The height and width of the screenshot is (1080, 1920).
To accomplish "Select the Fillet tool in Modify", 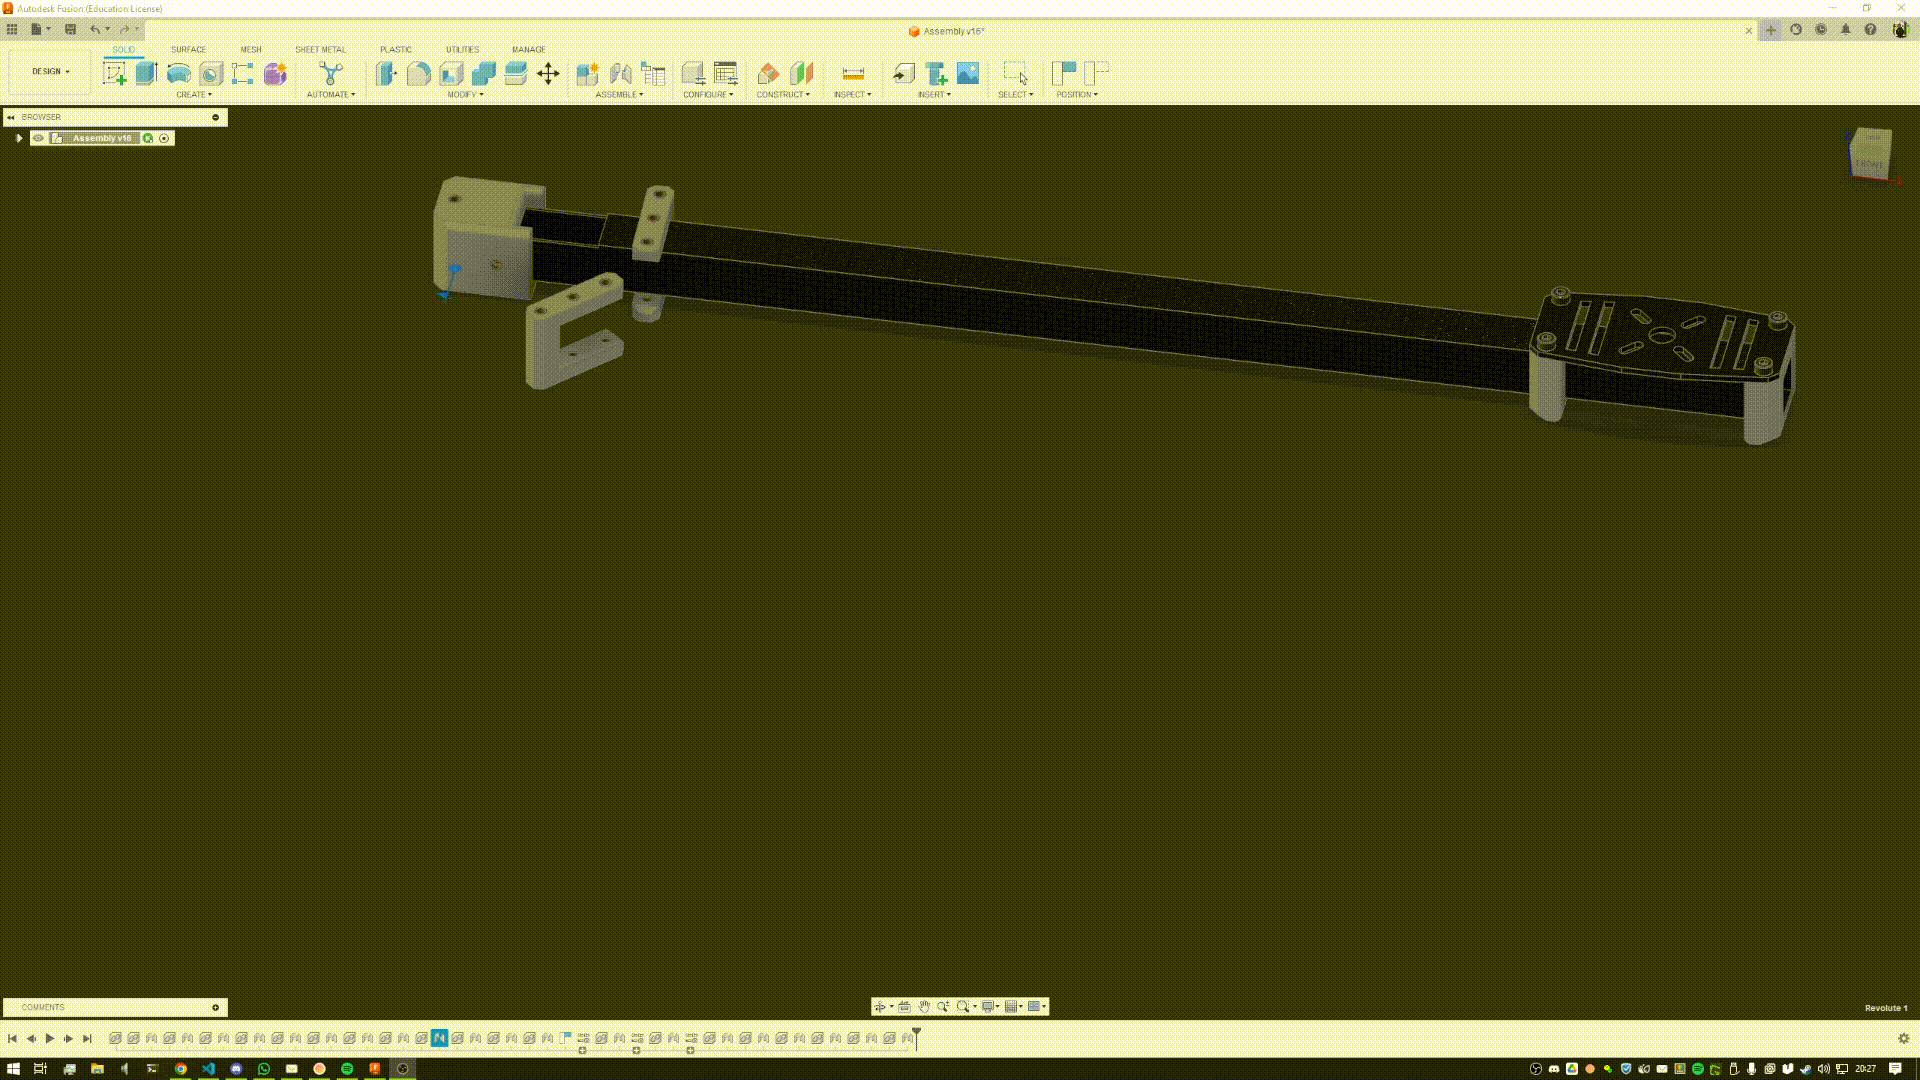I will tap(419, 73).
